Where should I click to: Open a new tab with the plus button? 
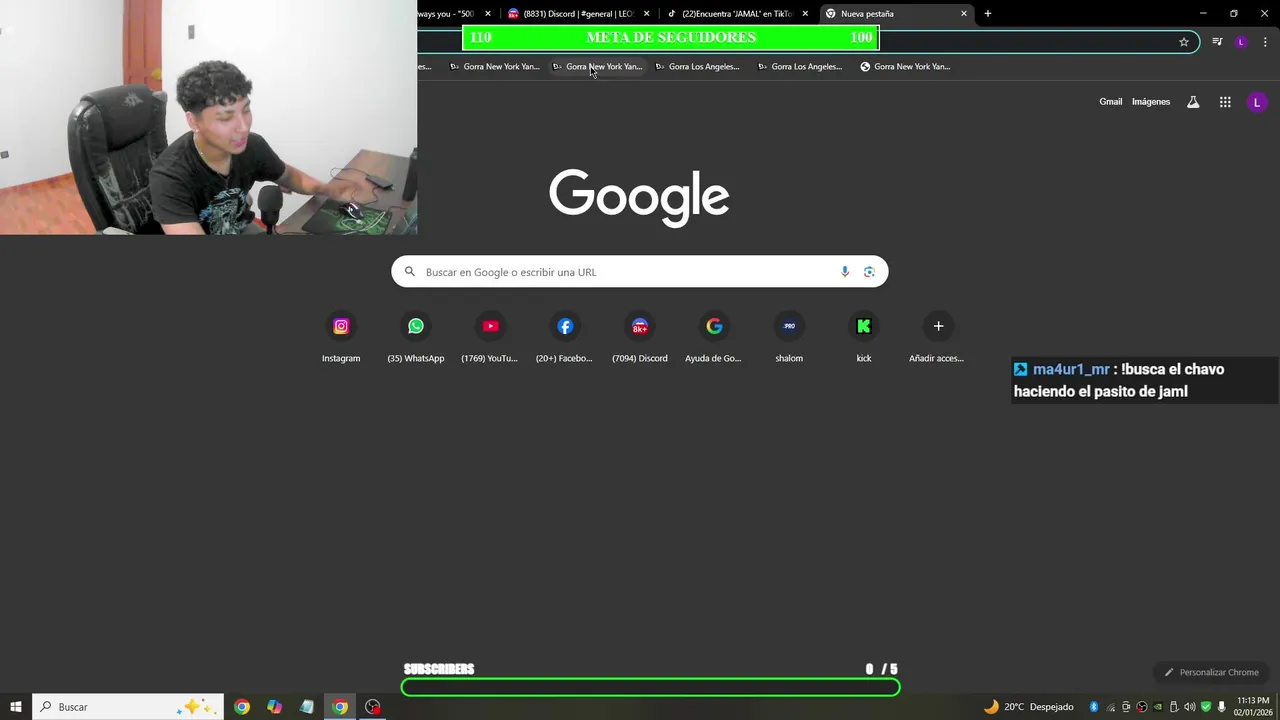[x=988, y=14]
